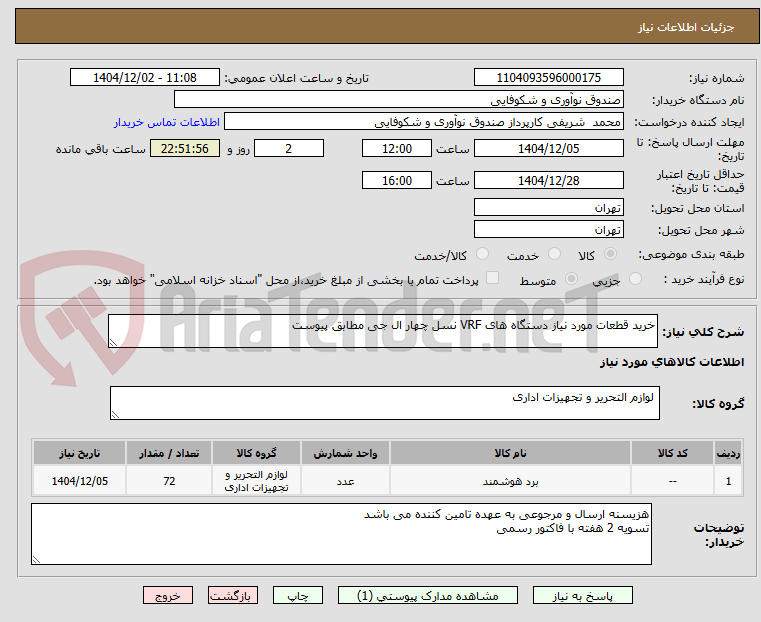Viewport: 761px width, 622px height.
Task: Click the کد کالا column header
Action: pyautogui.click(x=673, y=453)
